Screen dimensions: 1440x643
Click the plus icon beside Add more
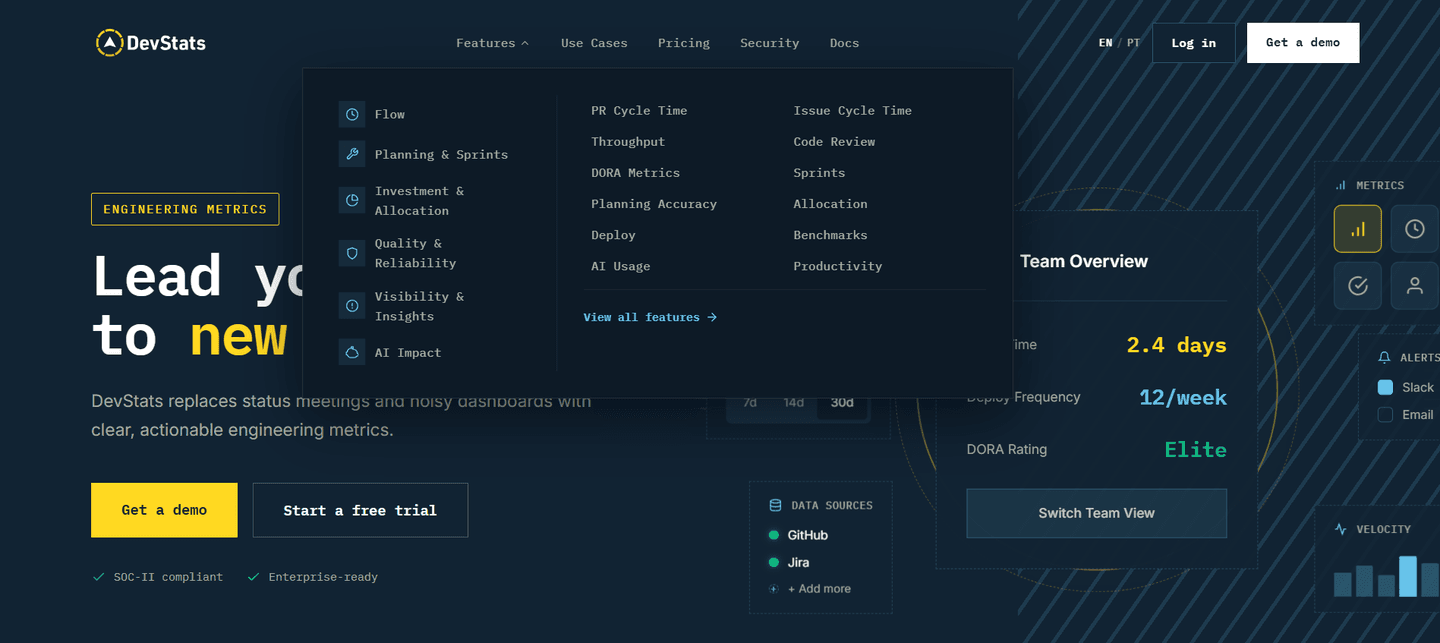click(773, 589)
